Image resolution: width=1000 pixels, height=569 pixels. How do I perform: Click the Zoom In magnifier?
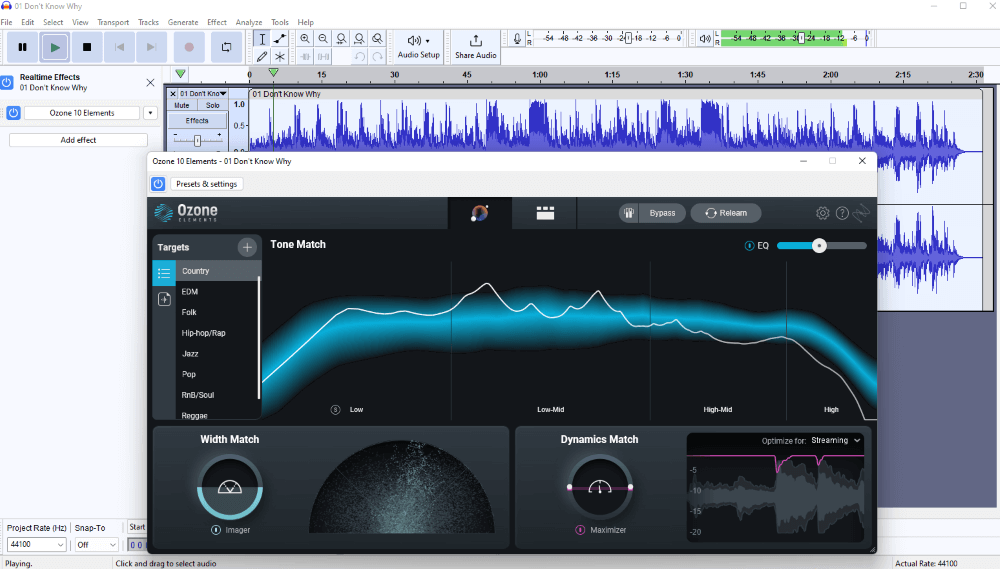[305, 39]
